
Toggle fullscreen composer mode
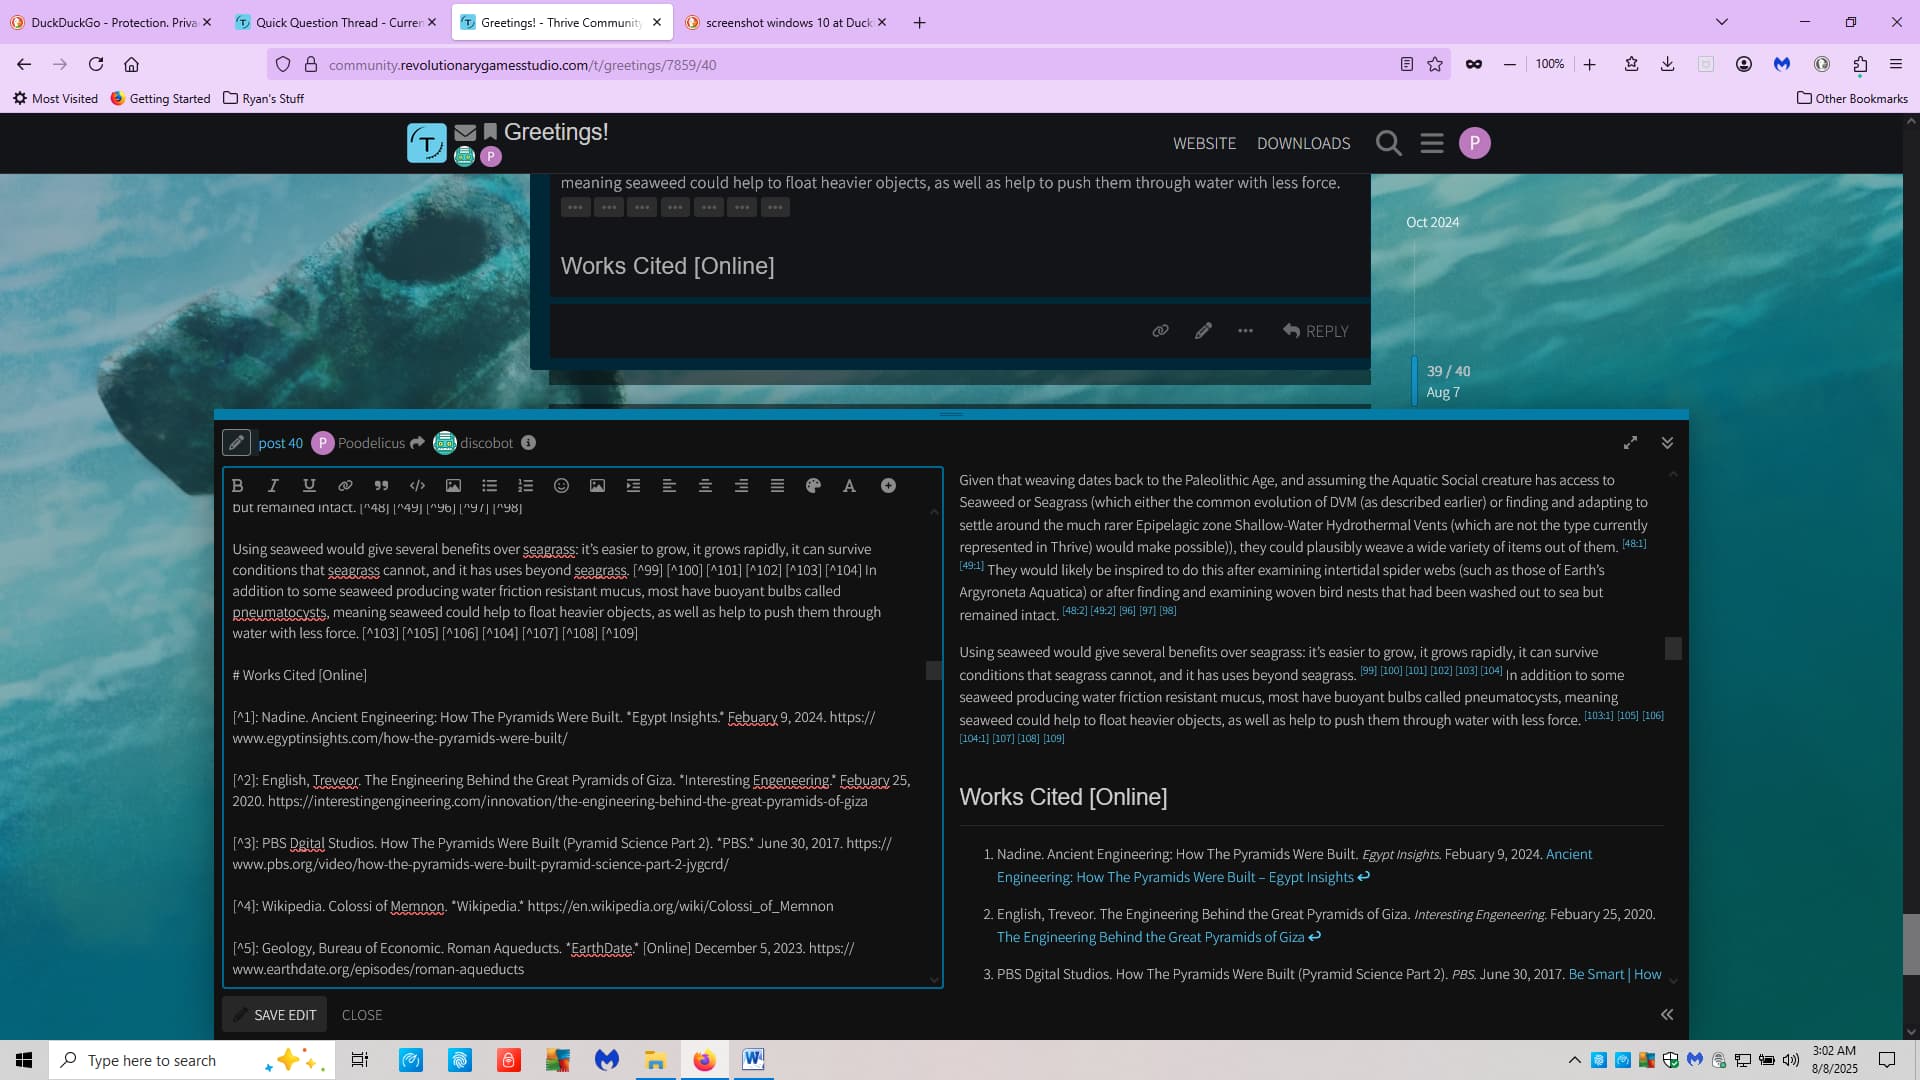[1630, 443]
